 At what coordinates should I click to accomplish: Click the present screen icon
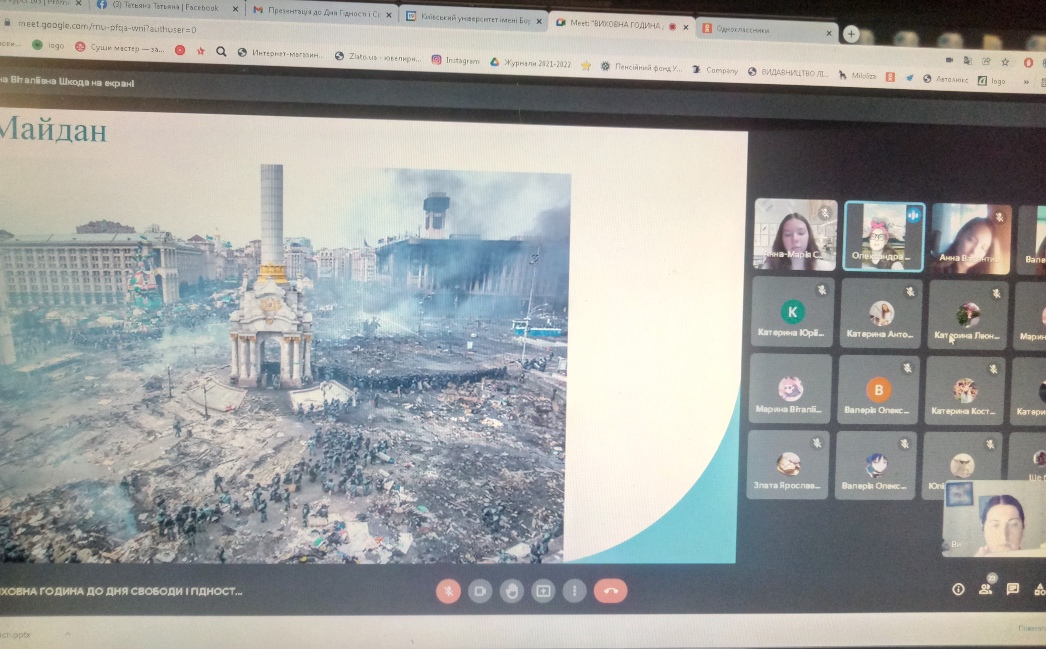[x=543, y=590]
